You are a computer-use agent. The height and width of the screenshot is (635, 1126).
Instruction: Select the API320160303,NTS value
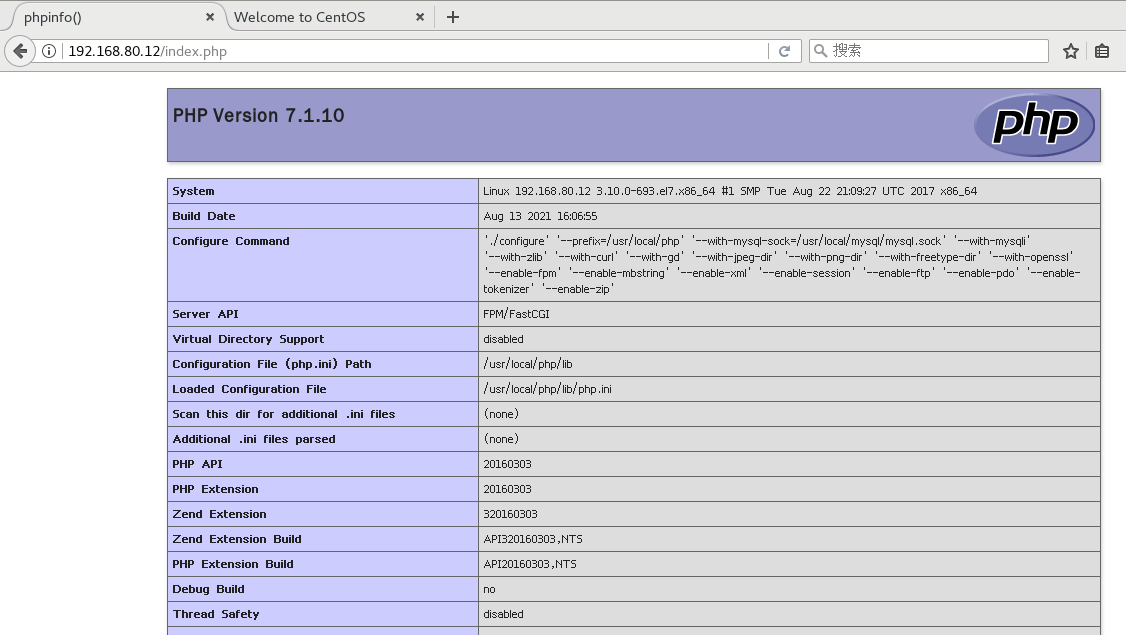point(533,539)
